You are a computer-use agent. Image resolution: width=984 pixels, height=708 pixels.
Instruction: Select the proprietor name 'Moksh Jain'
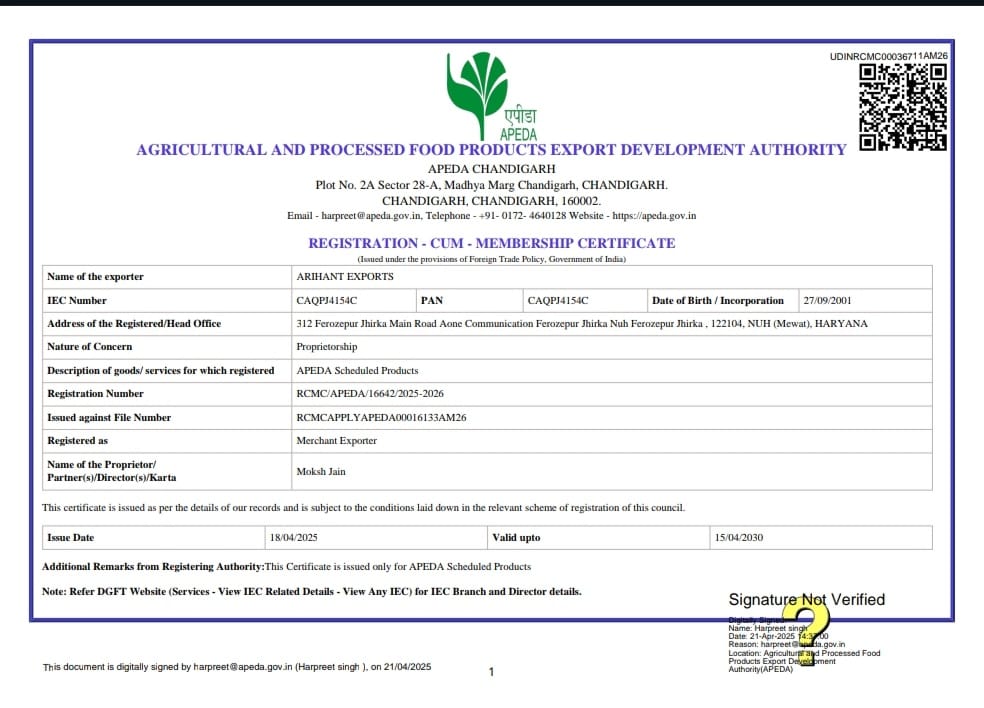click(x=321, y=471)
